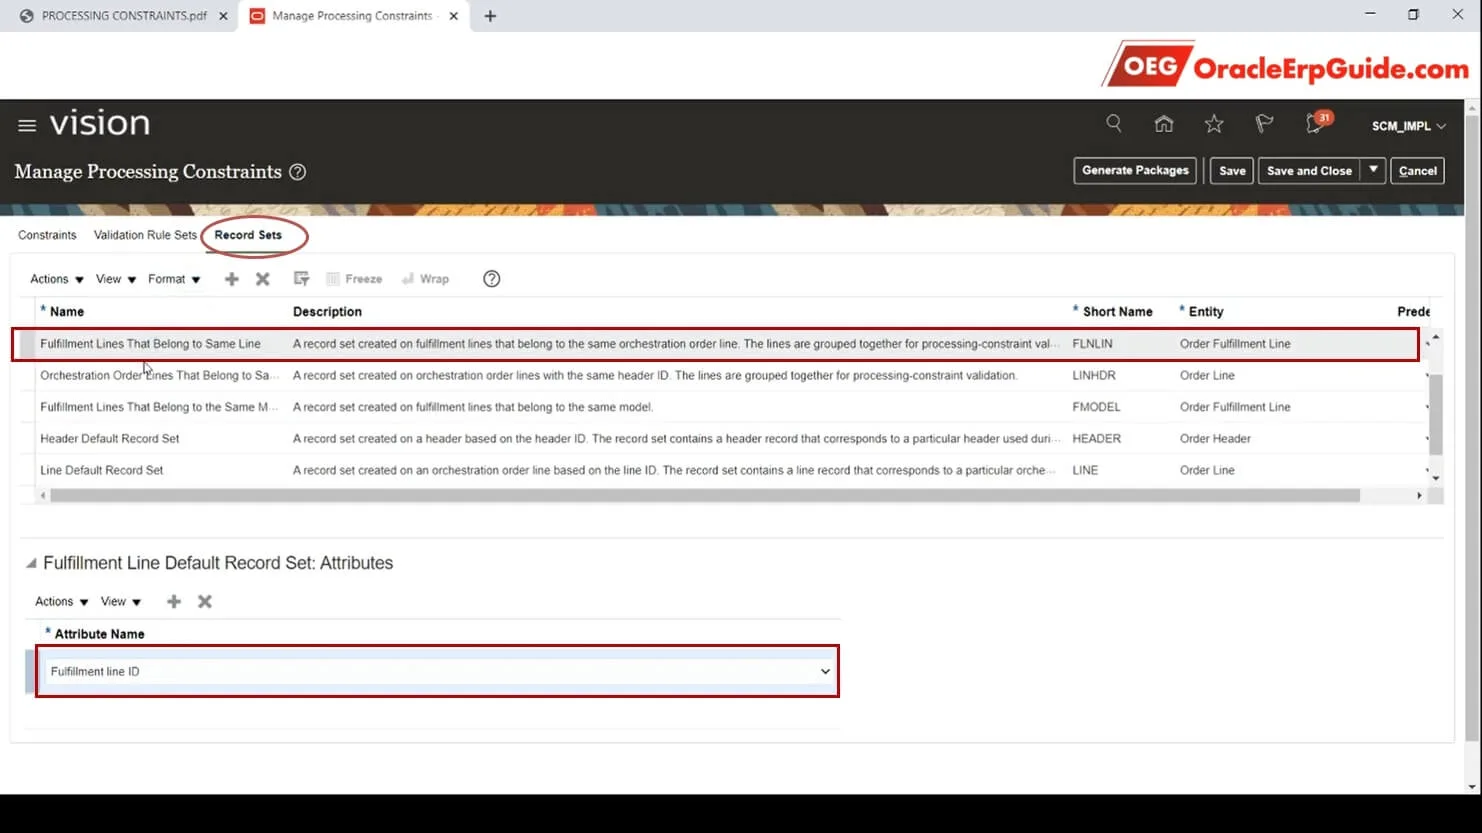Screen dimensions: 1482x833
Task: Click the Save button
Action: pos(1232,170)
